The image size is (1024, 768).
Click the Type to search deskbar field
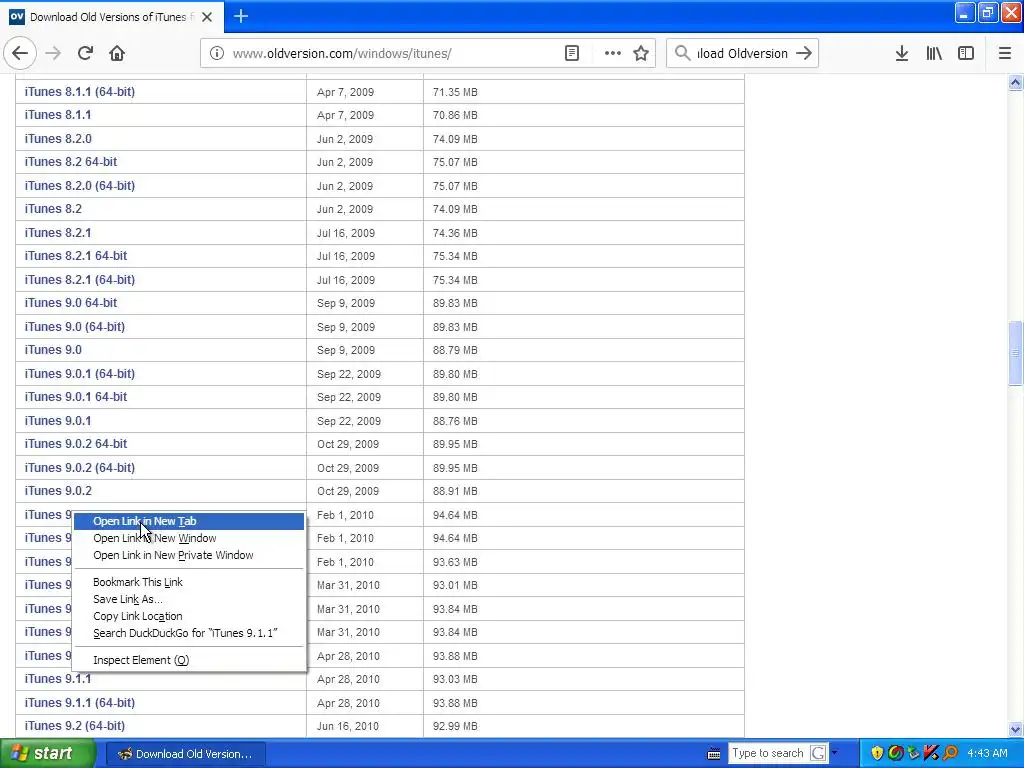pyautogui.click(x=767, y=754)
